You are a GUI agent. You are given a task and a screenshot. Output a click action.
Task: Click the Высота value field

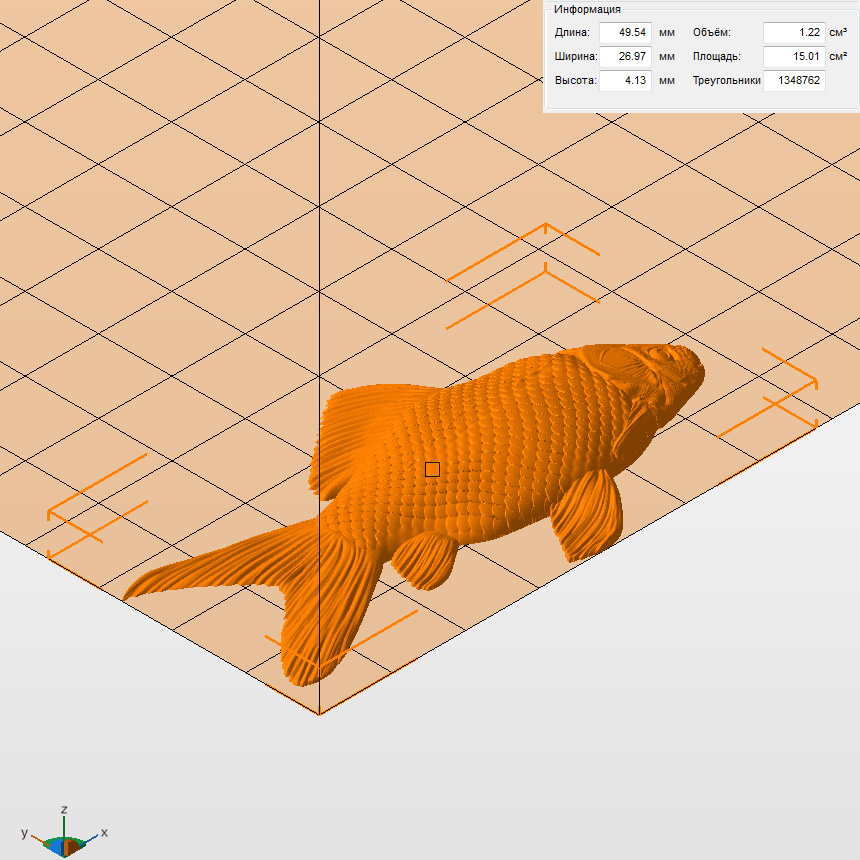point(625,80)
